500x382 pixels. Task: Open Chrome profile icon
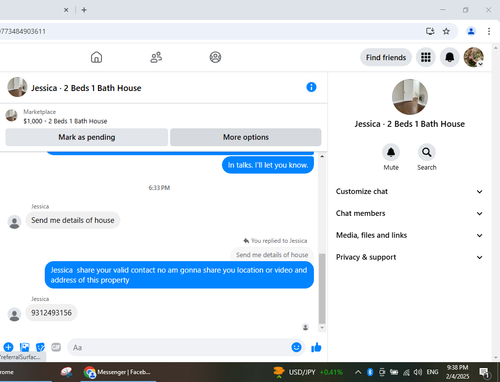coord(471,31)
